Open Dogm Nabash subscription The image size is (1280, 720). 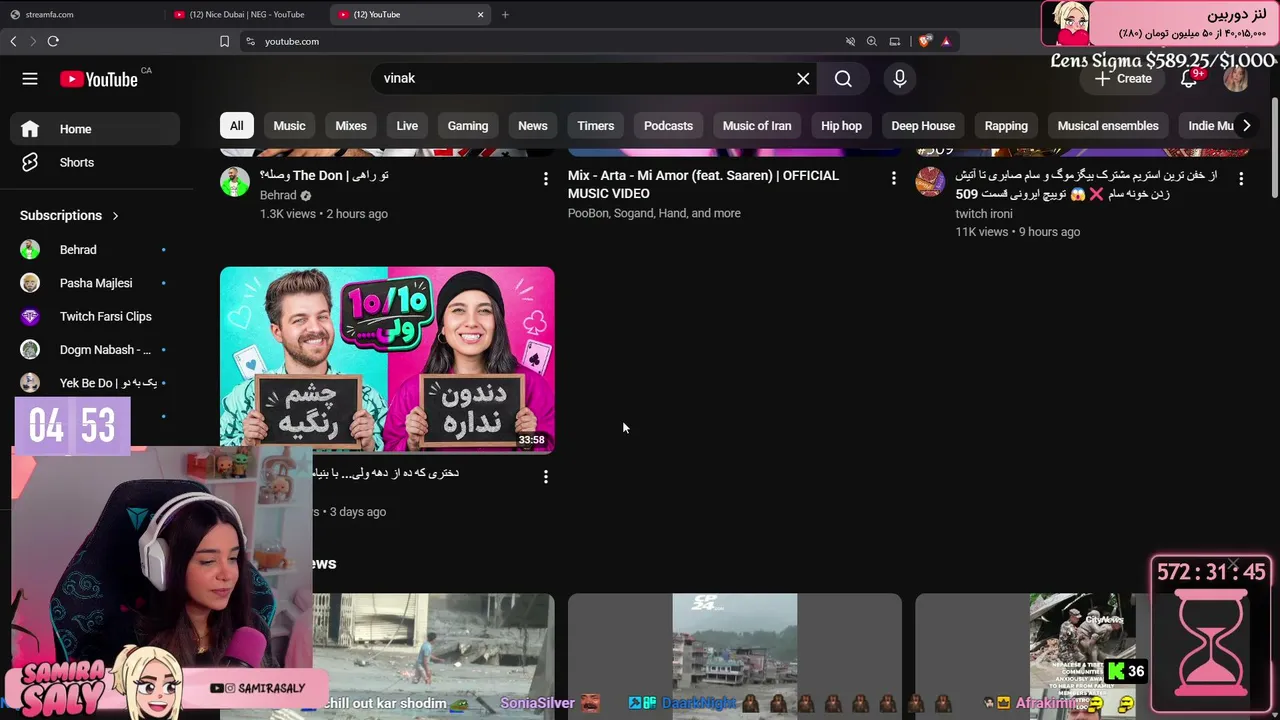pyautogui.click(x=95, y=350)
